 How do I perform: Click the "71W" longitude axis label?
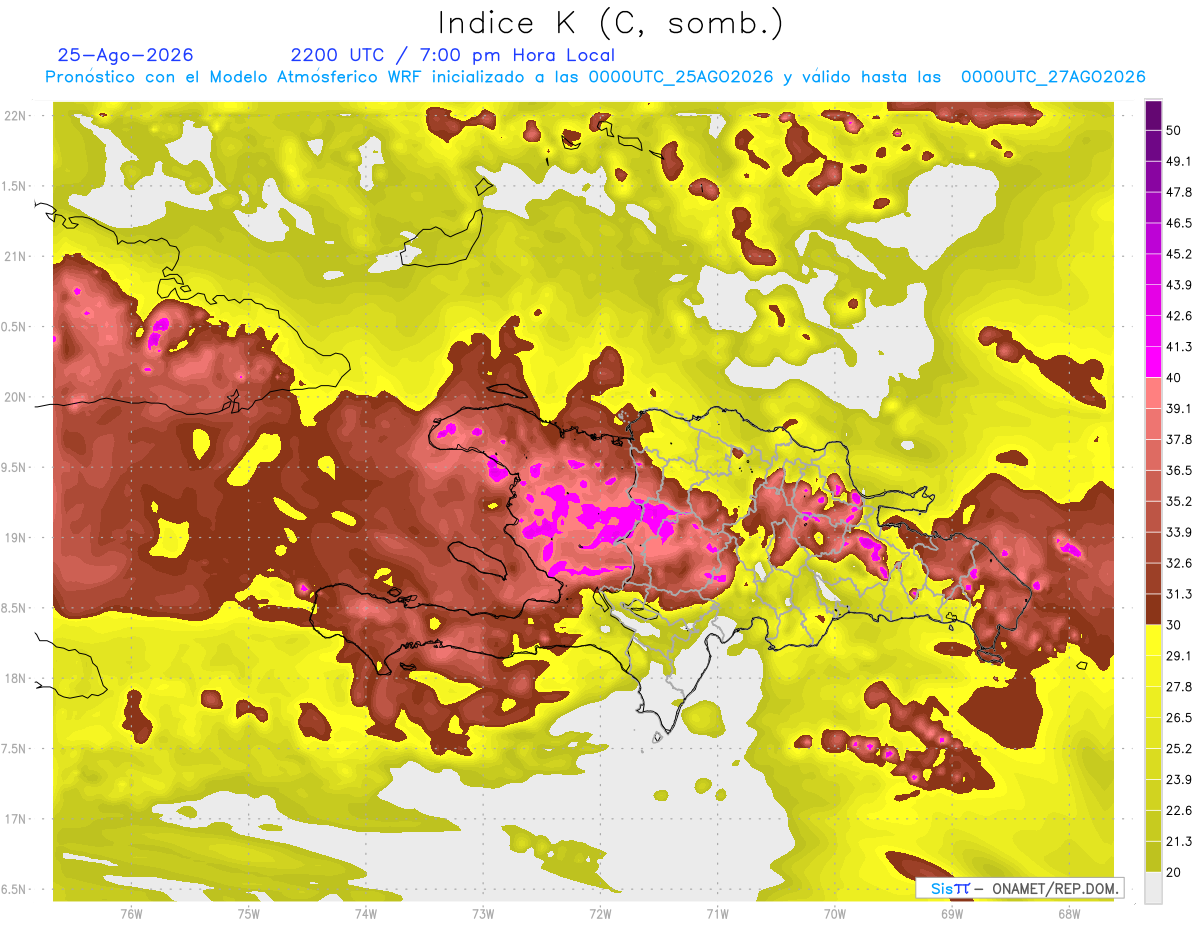(x=717, y=914)
